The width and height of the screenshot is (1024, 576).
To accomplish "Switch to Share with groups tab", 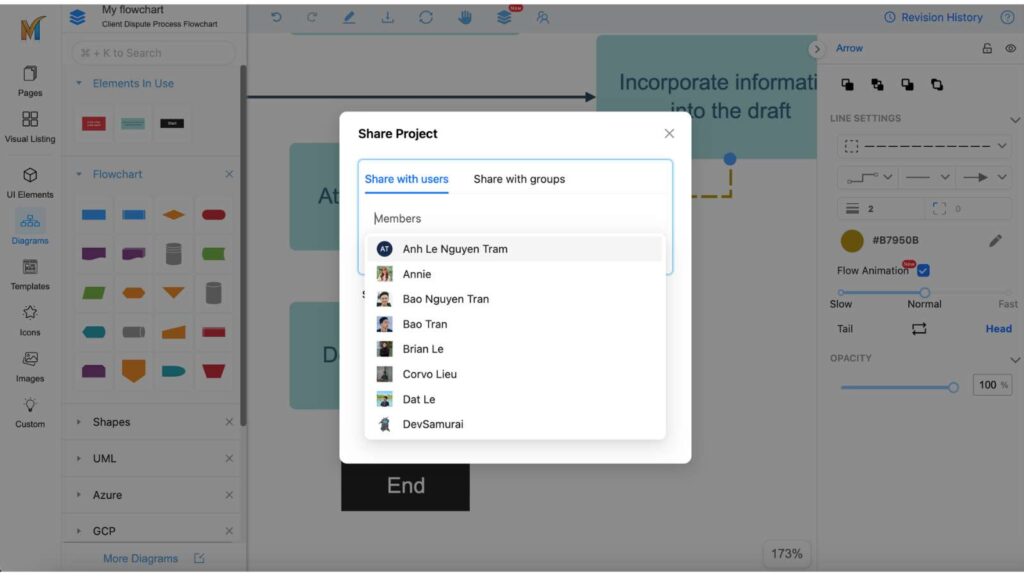I will pos(519,179).
